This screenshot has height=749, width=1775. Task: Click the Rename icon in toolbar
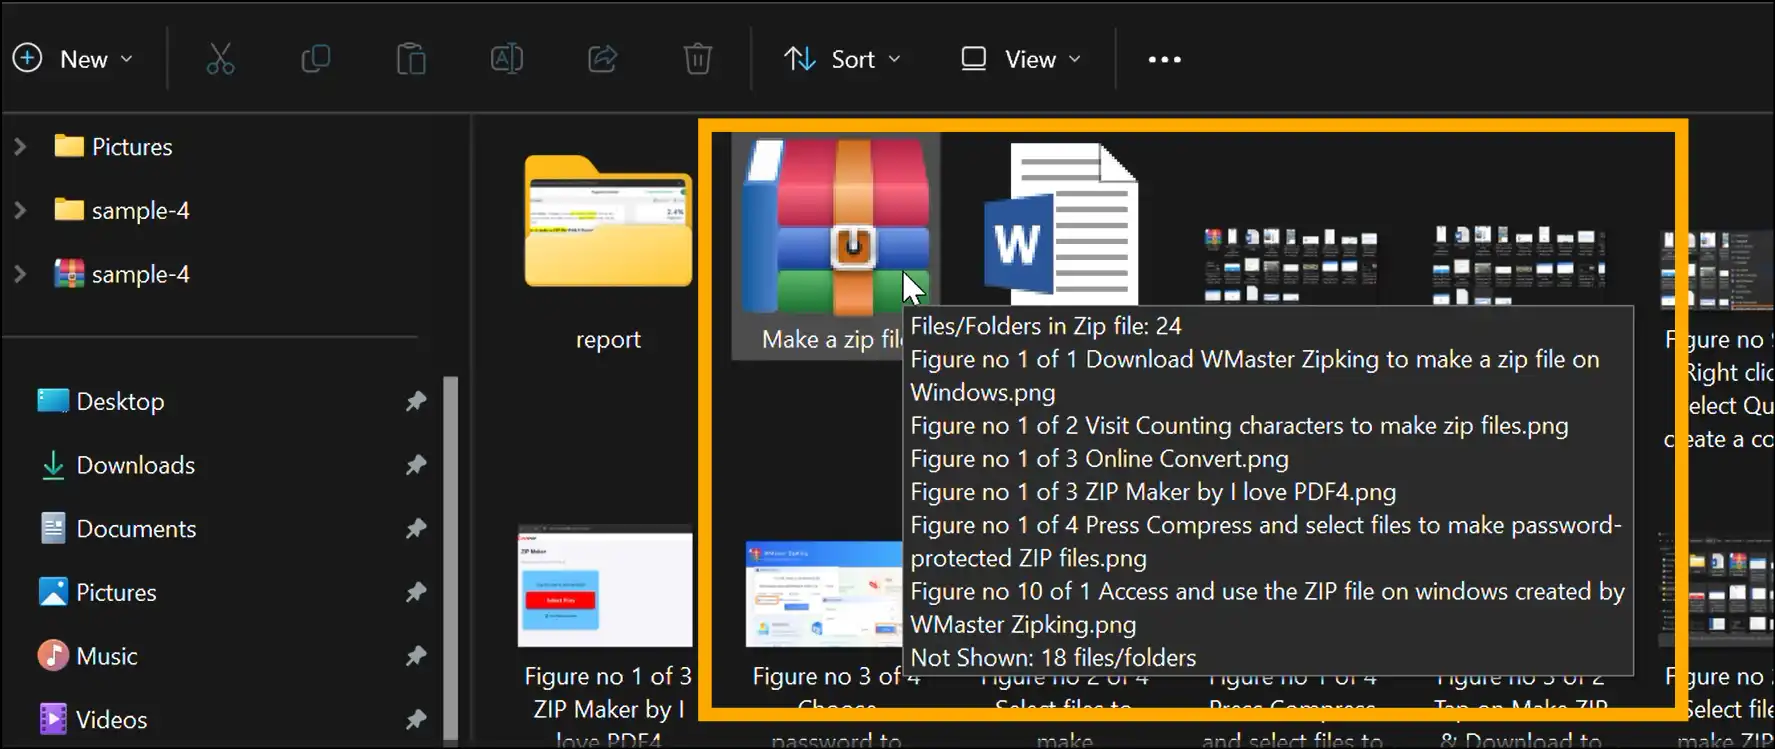(507, 59)
